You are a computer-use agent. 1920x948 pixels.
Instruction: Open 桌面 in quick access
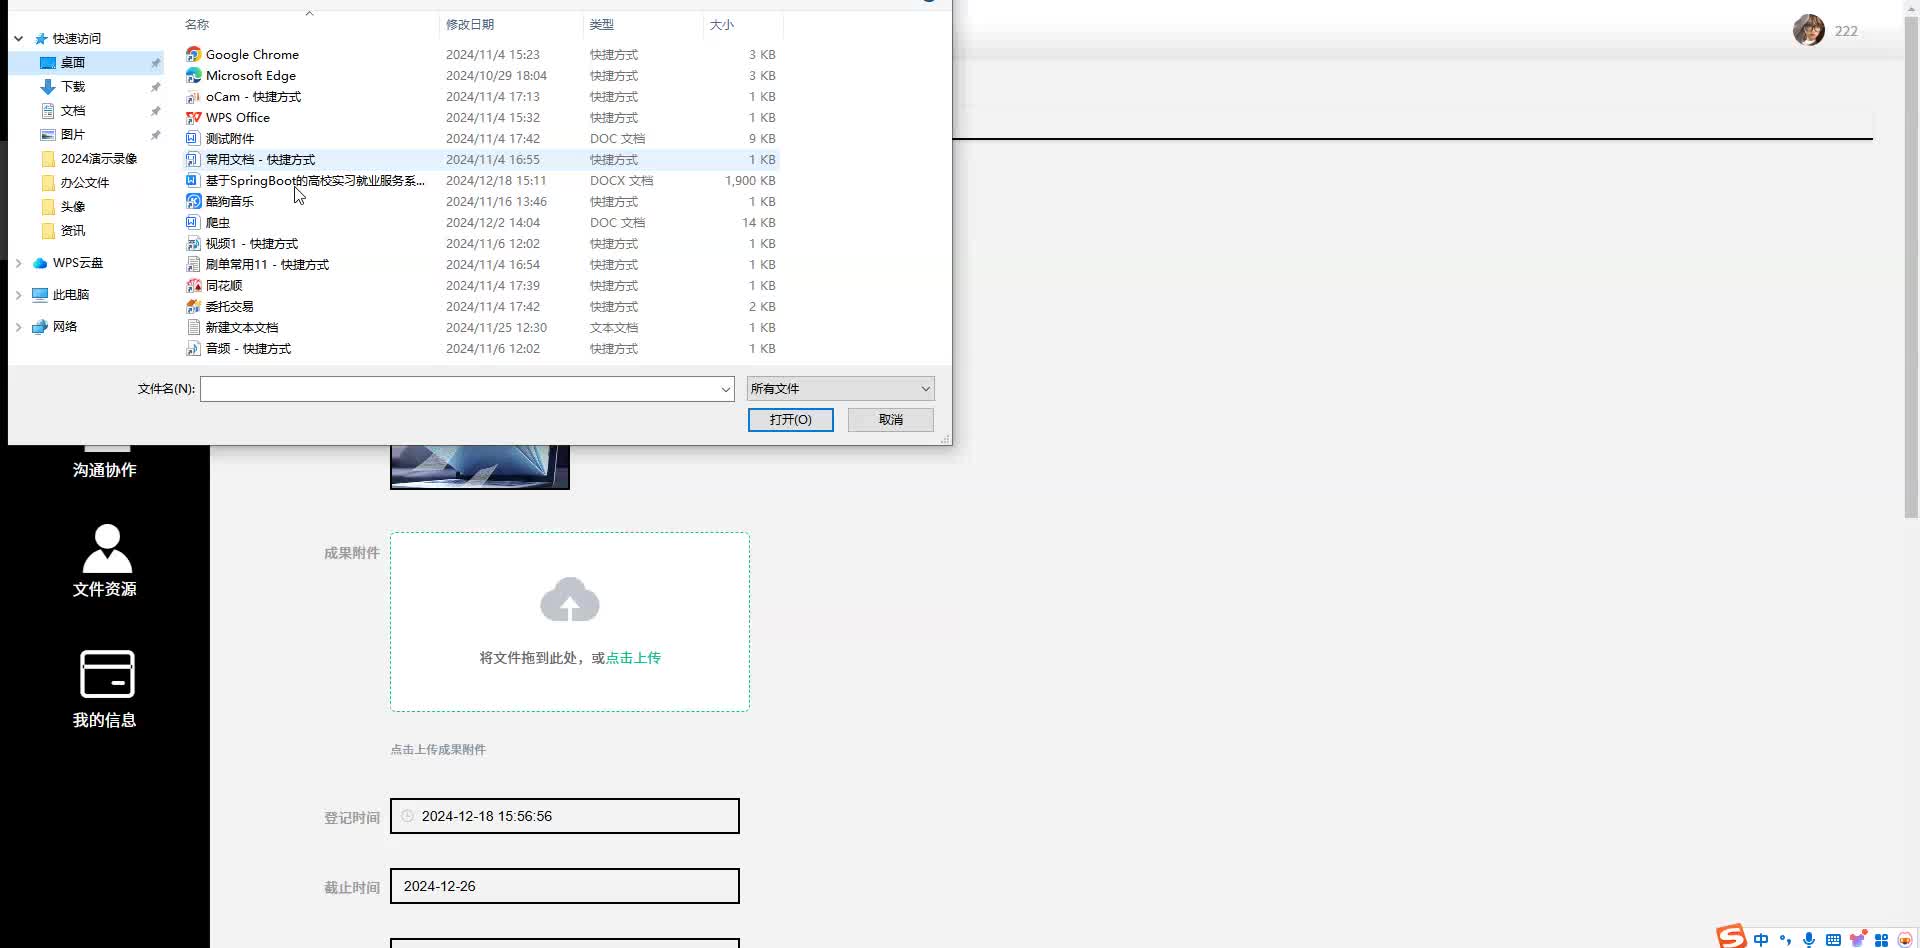click(x=72, y=63)
